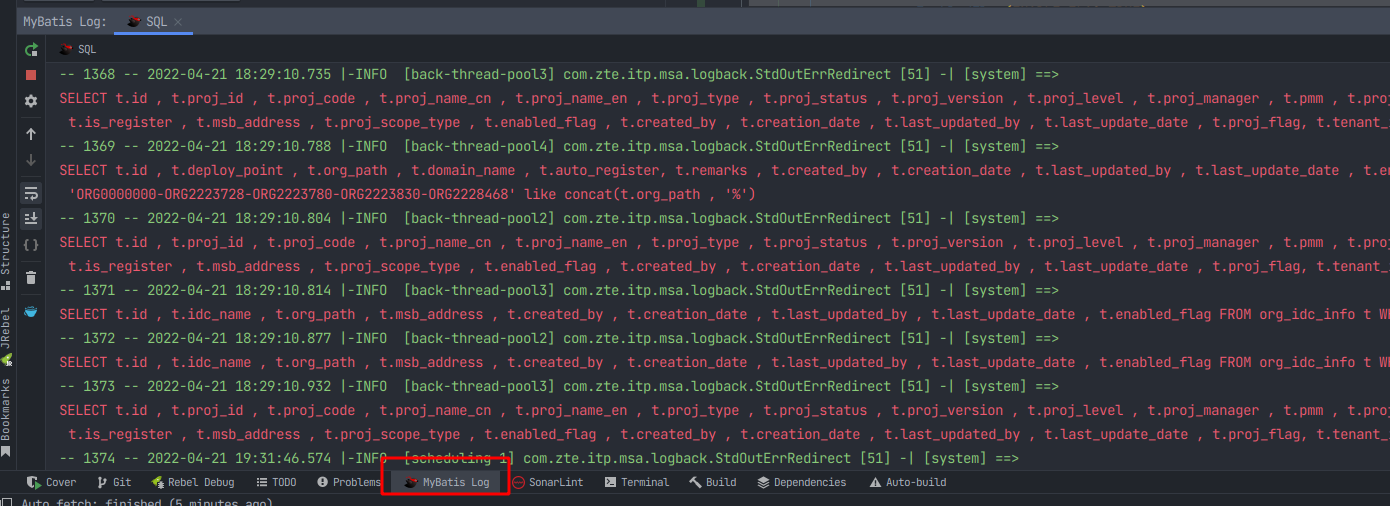Open MyBatis Log settings gear
Viewport: 1390px width, 506px height.
point(31,101)
